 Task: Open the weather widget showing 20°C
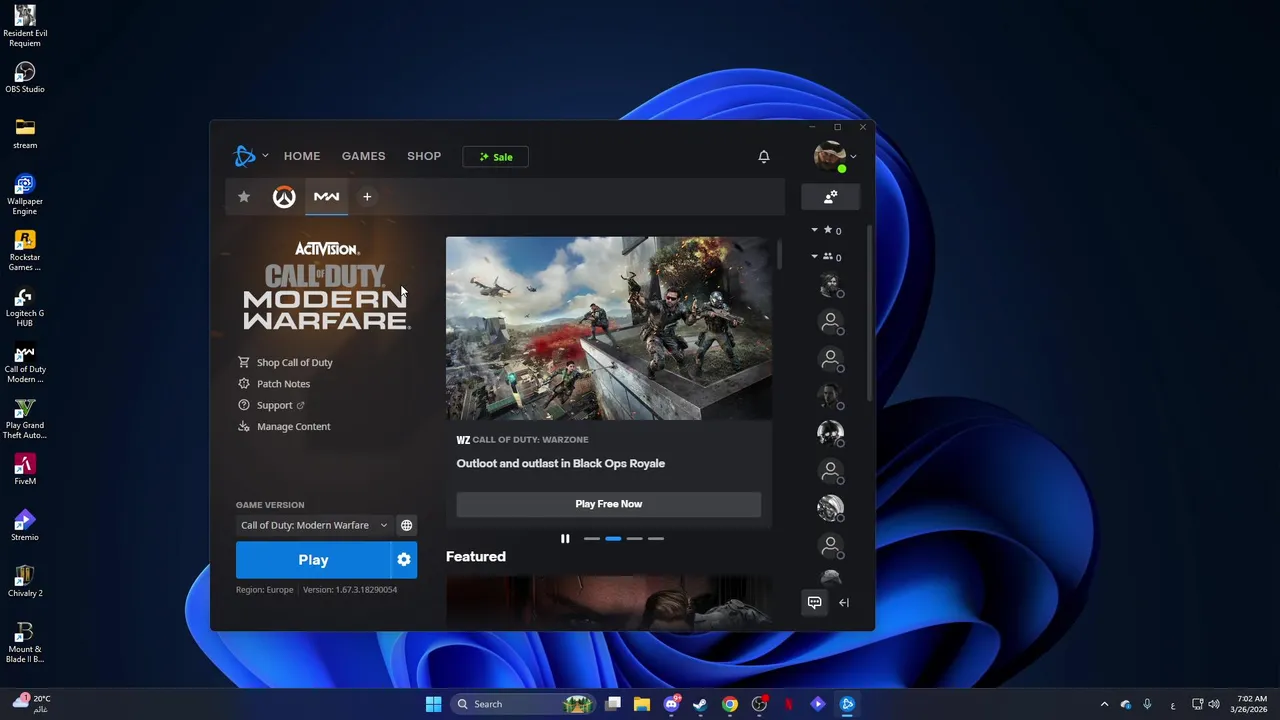pos(30,704)
